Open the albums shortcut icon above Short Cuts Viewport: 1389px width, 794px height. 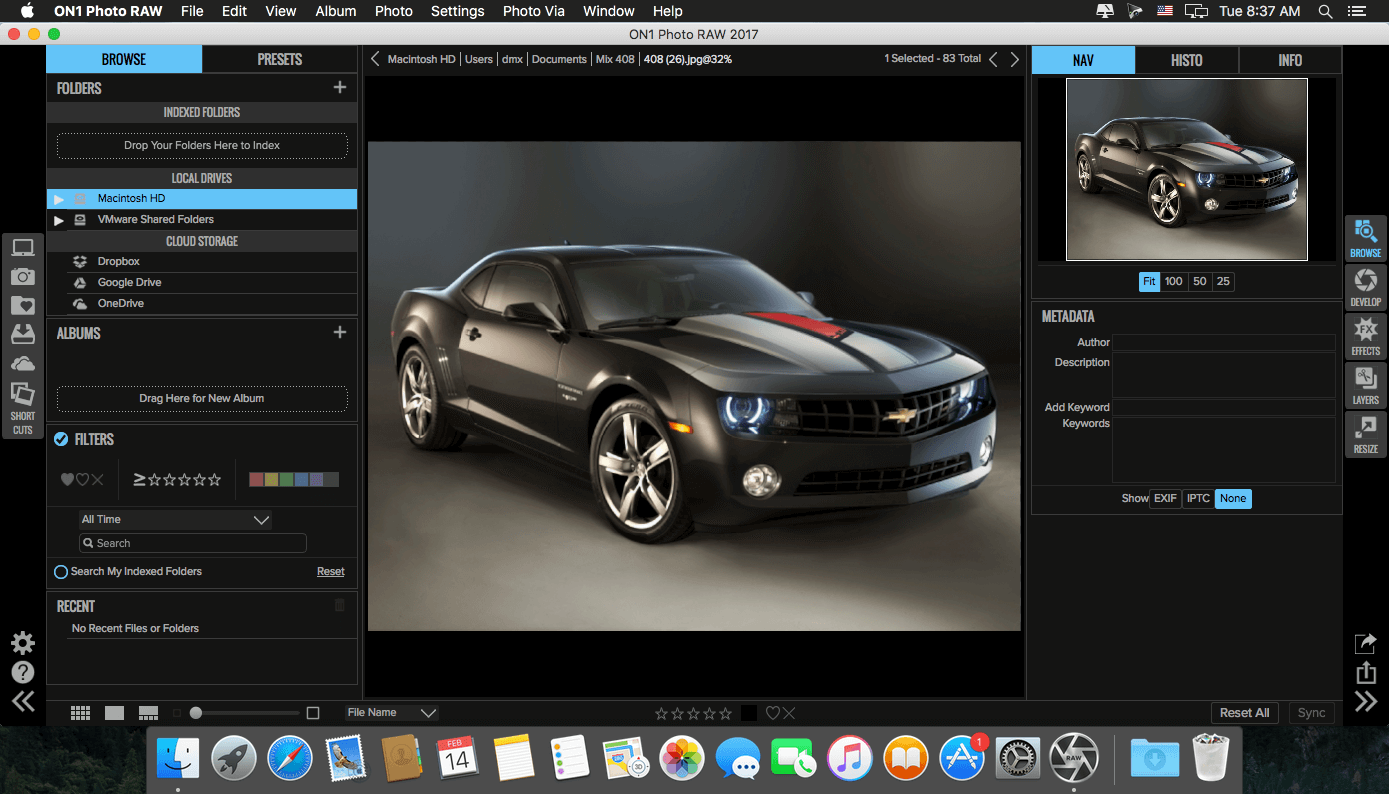[22, 393]
